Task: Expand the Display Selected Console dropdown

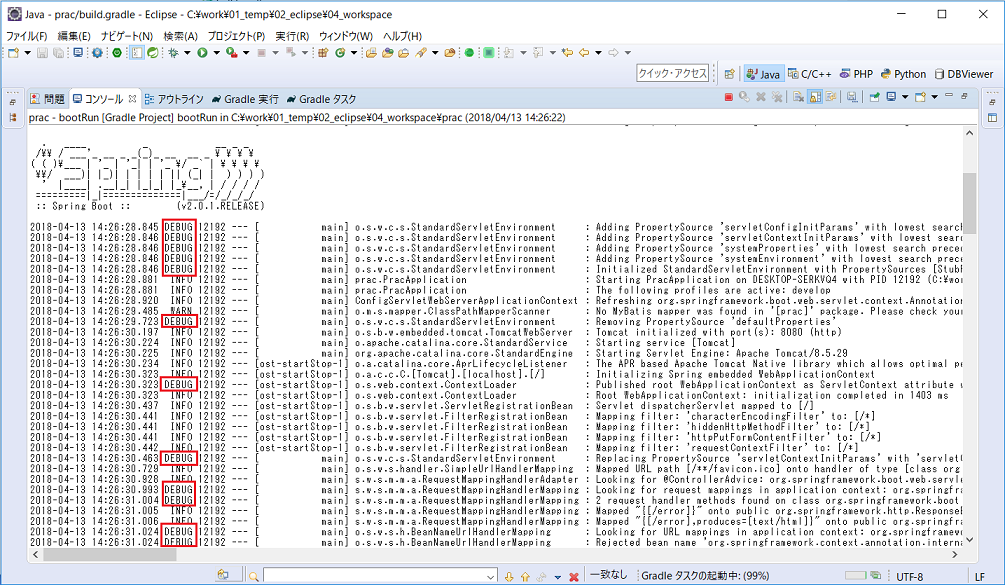Action: [x=904, y=97]
